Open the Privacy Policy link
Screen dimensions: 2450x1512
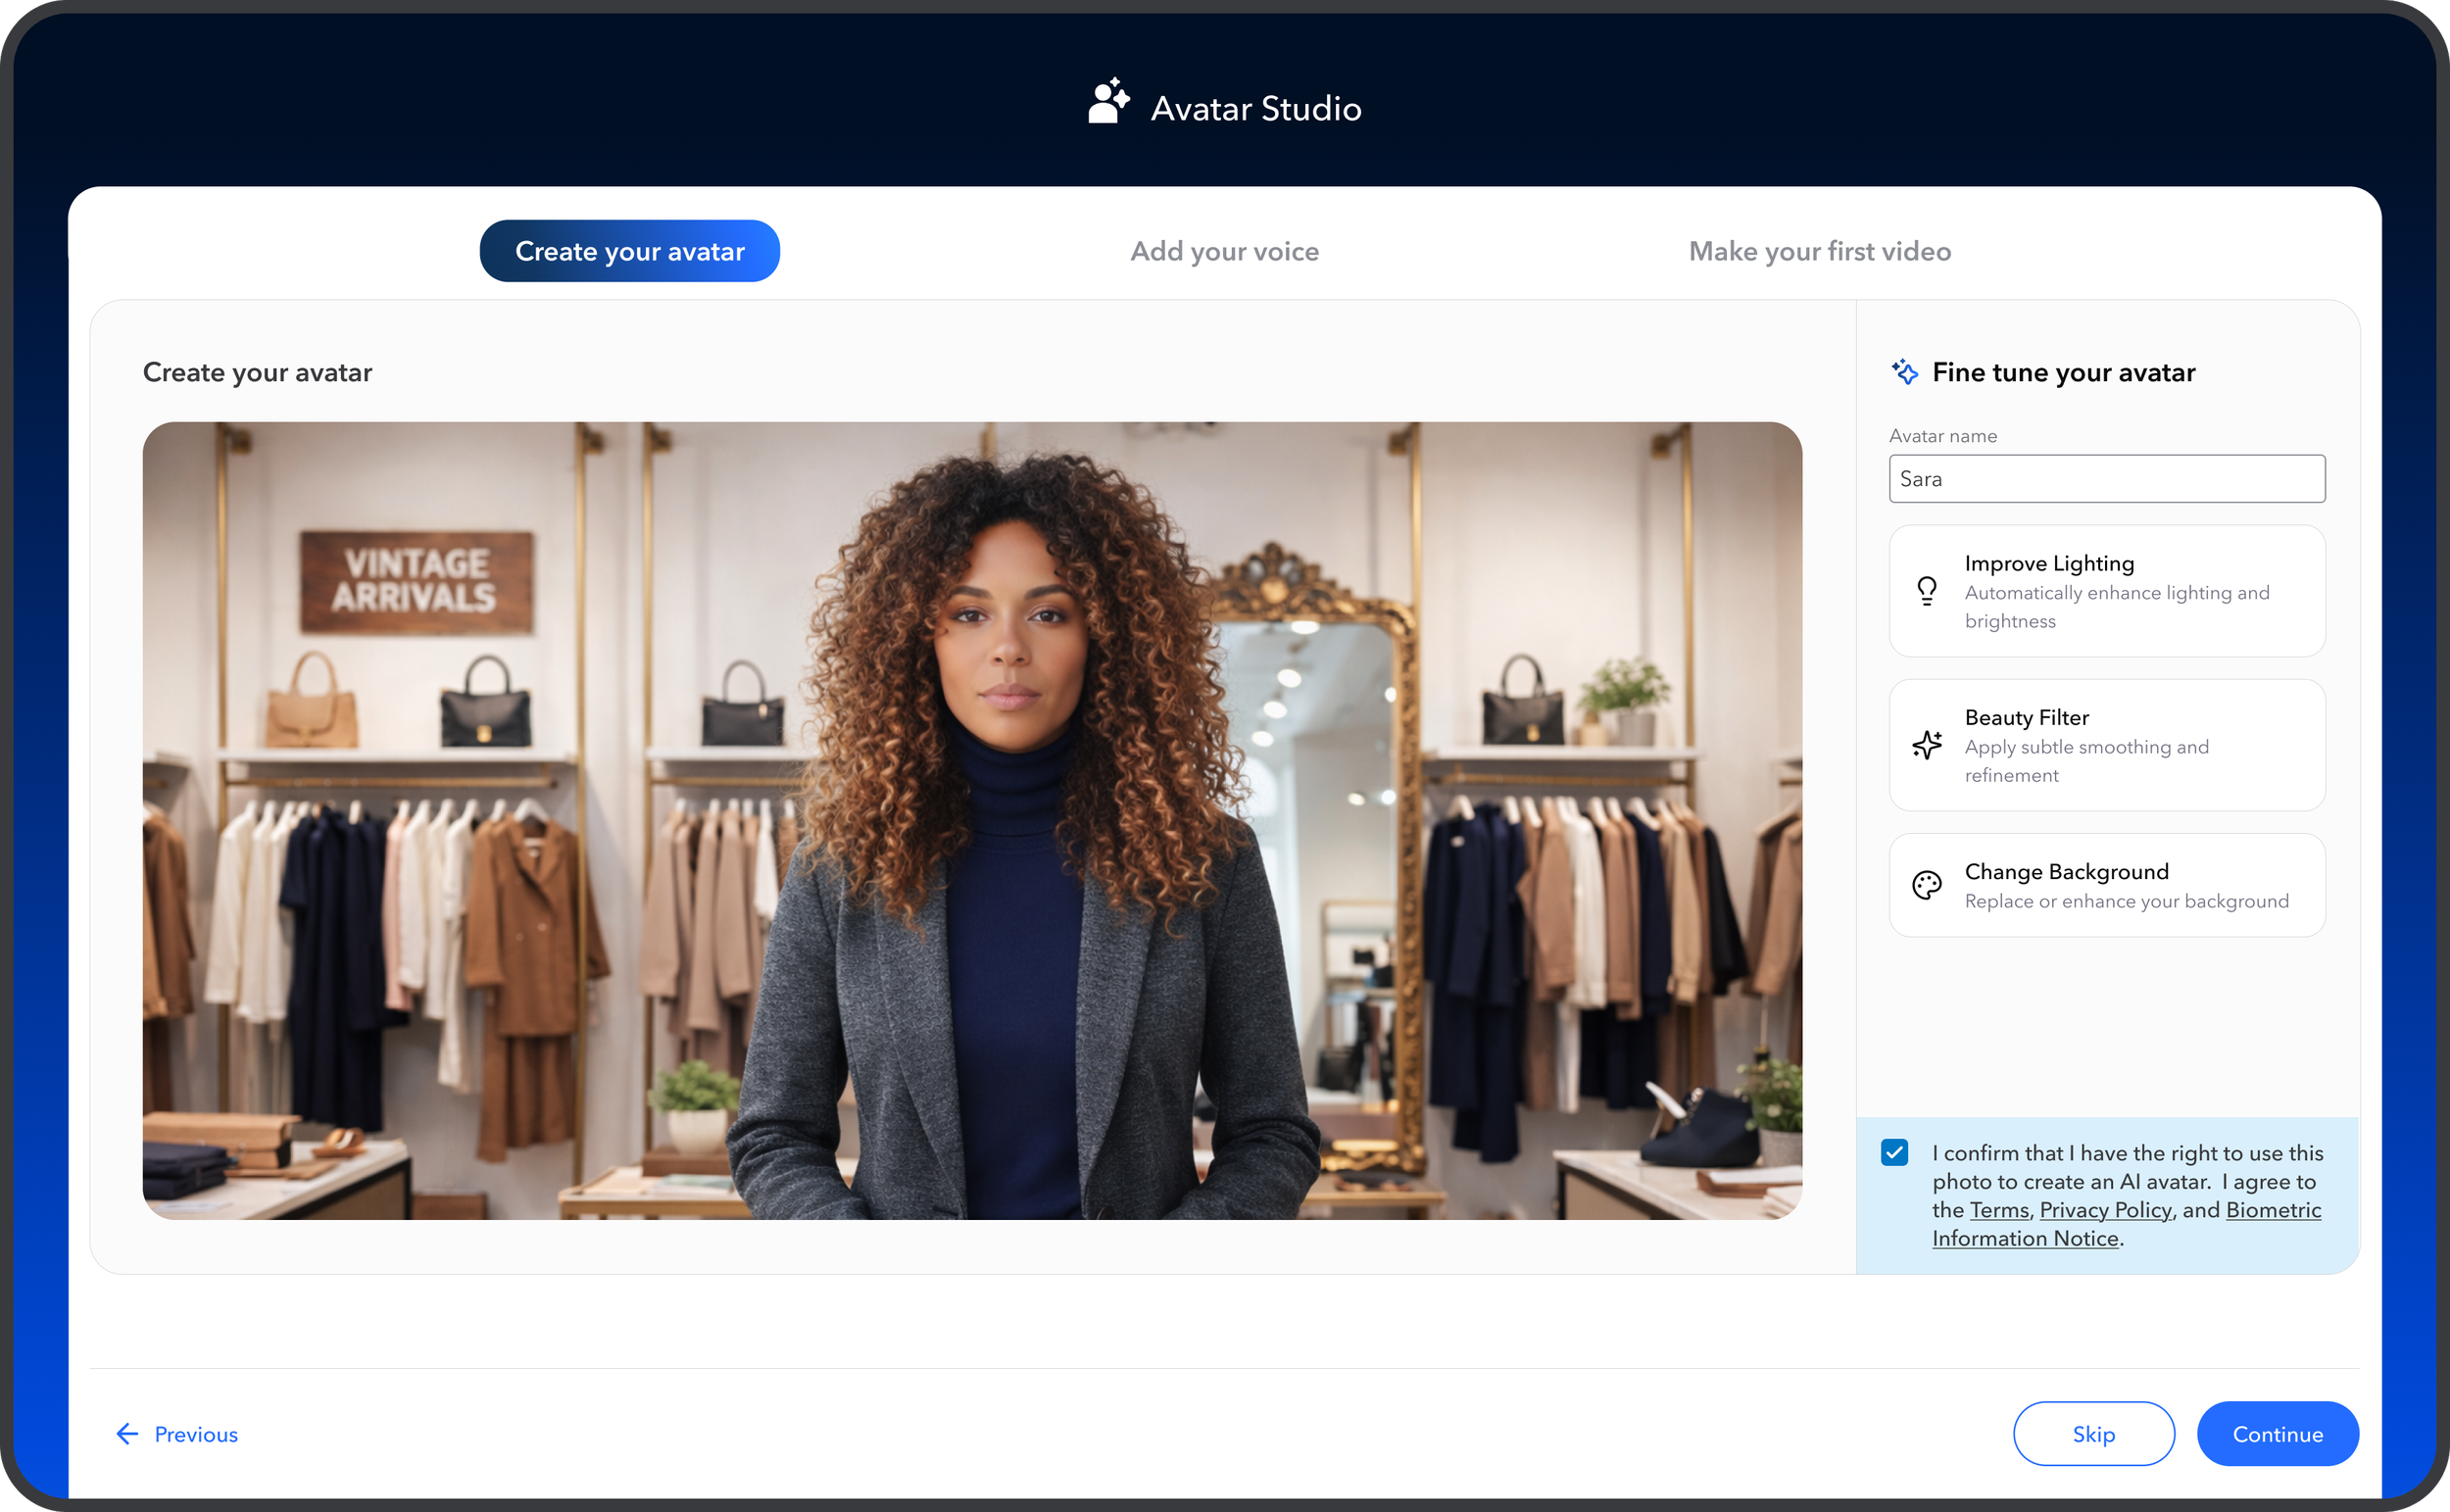click(2105, 1210)
